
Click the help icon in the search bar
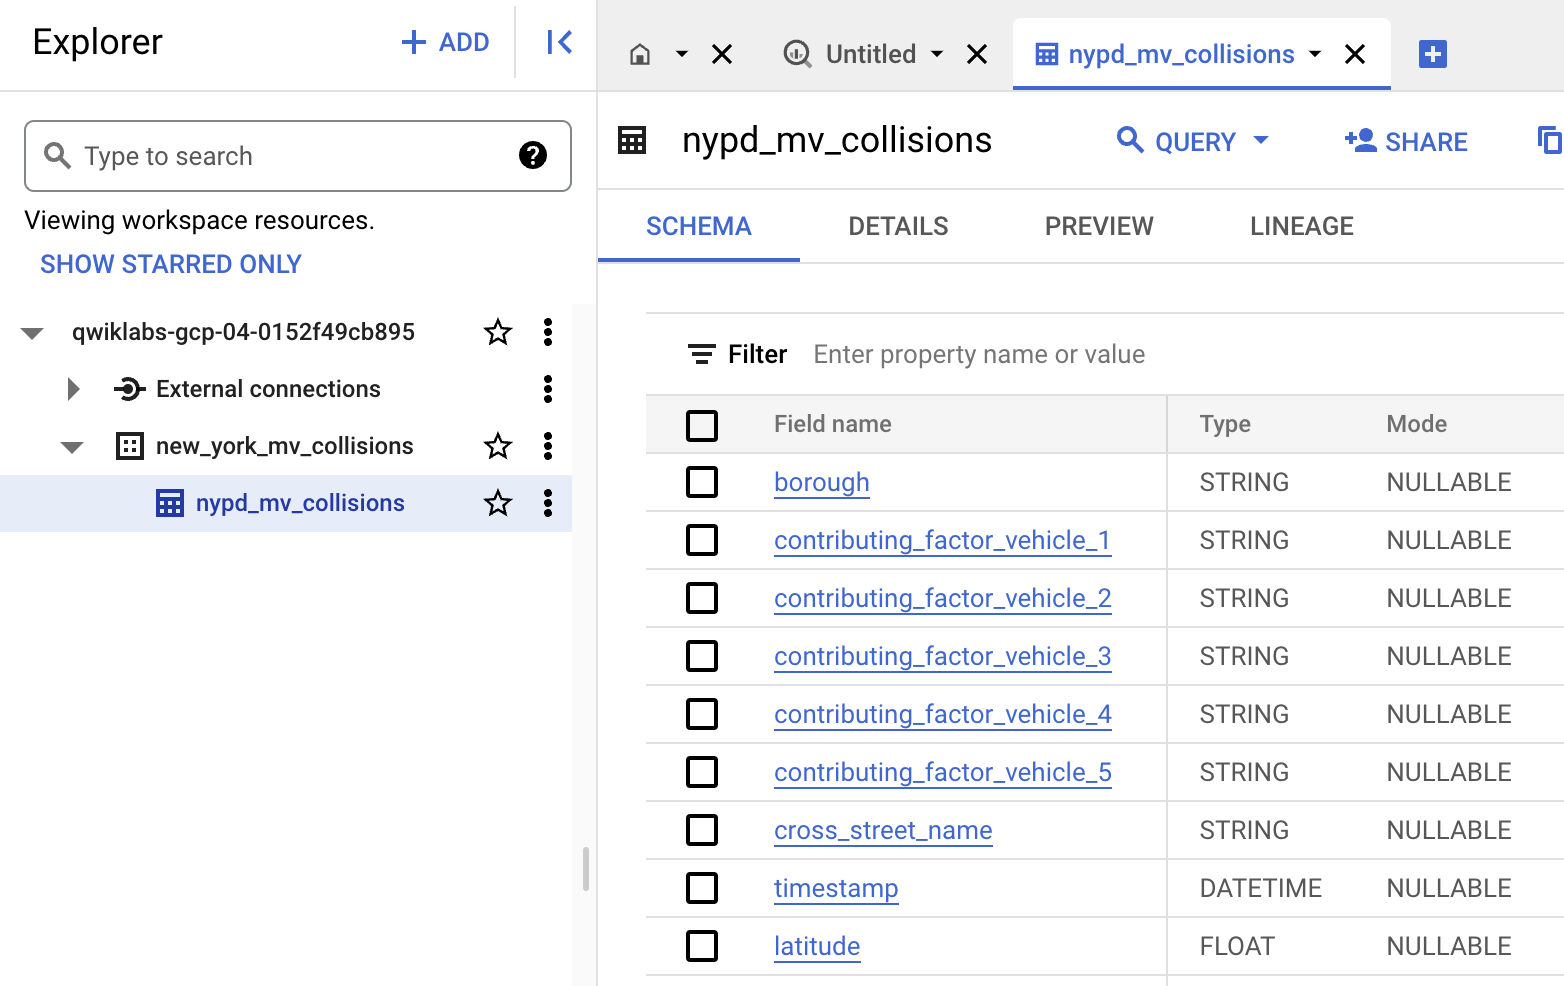(x=534, y=156)
